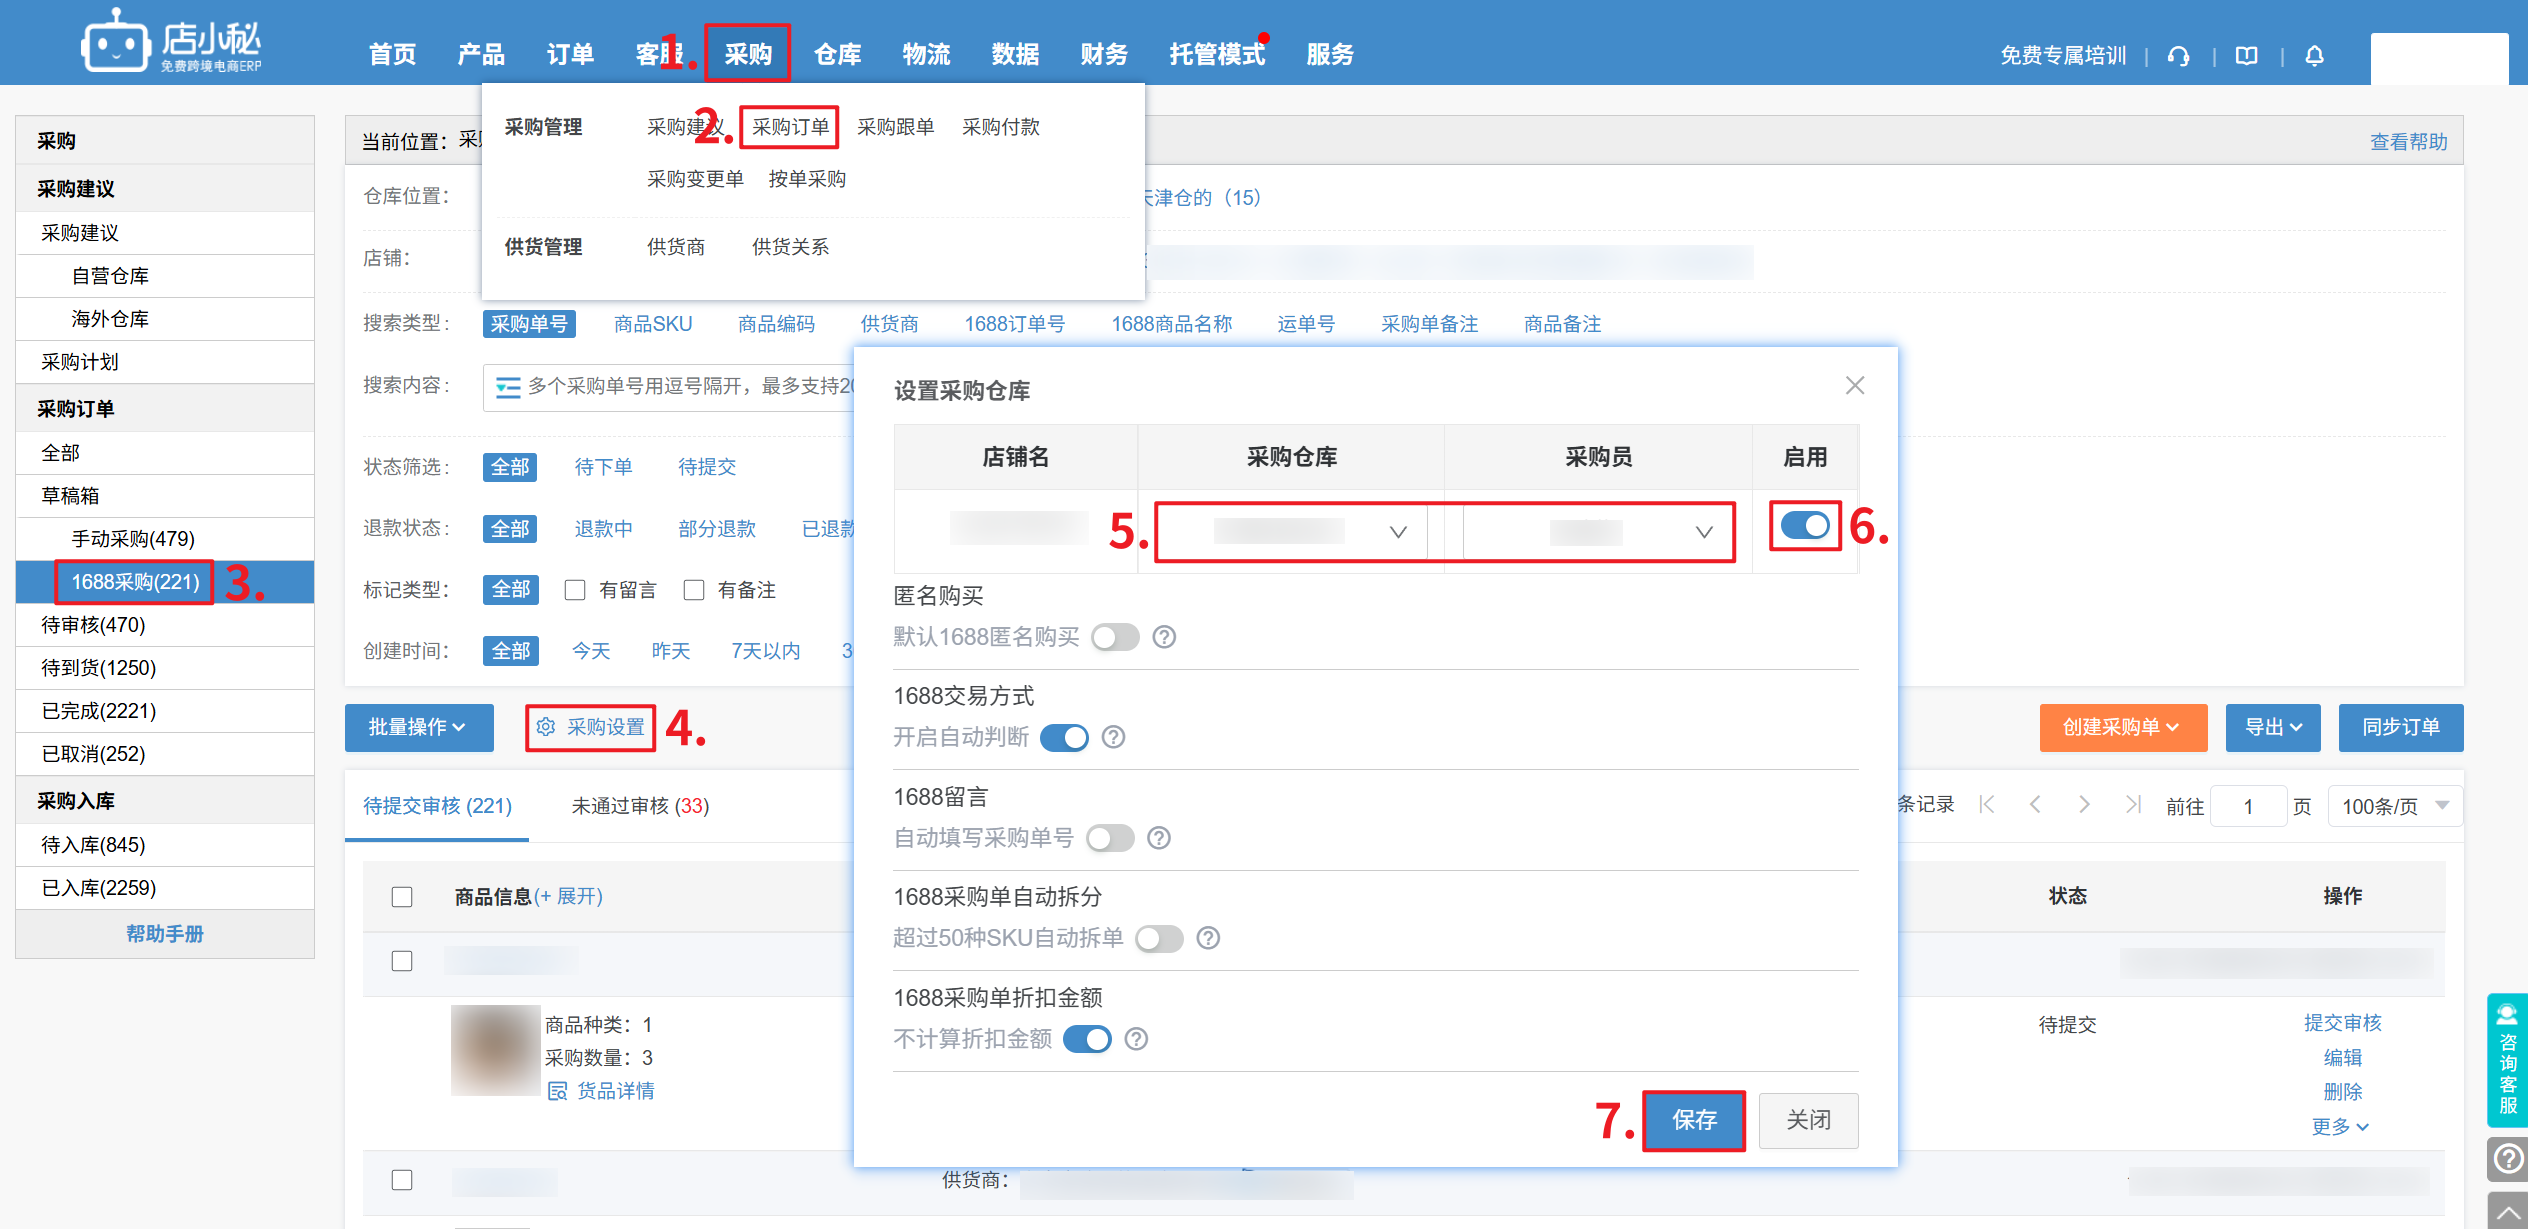Click the customer service headset icon
2528x1229 pixels.
[2178, 56]
